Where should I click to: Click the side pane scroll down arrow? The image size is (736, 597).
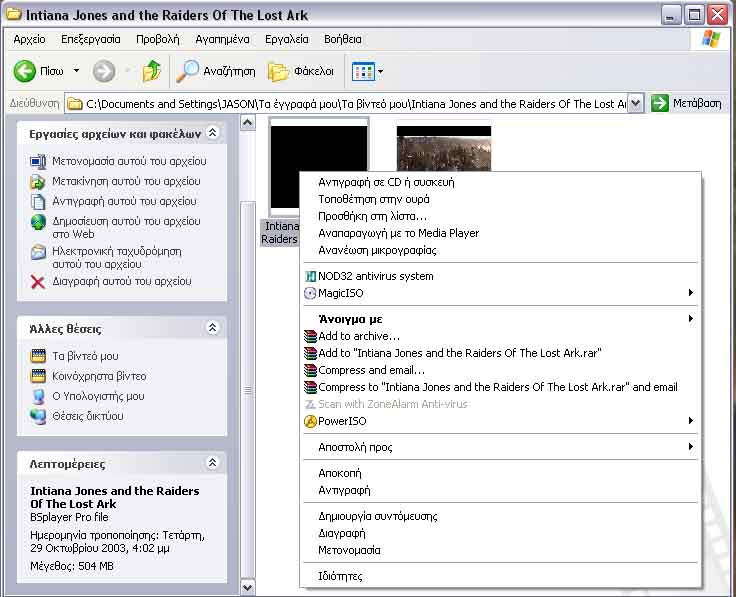click(247, 587)
